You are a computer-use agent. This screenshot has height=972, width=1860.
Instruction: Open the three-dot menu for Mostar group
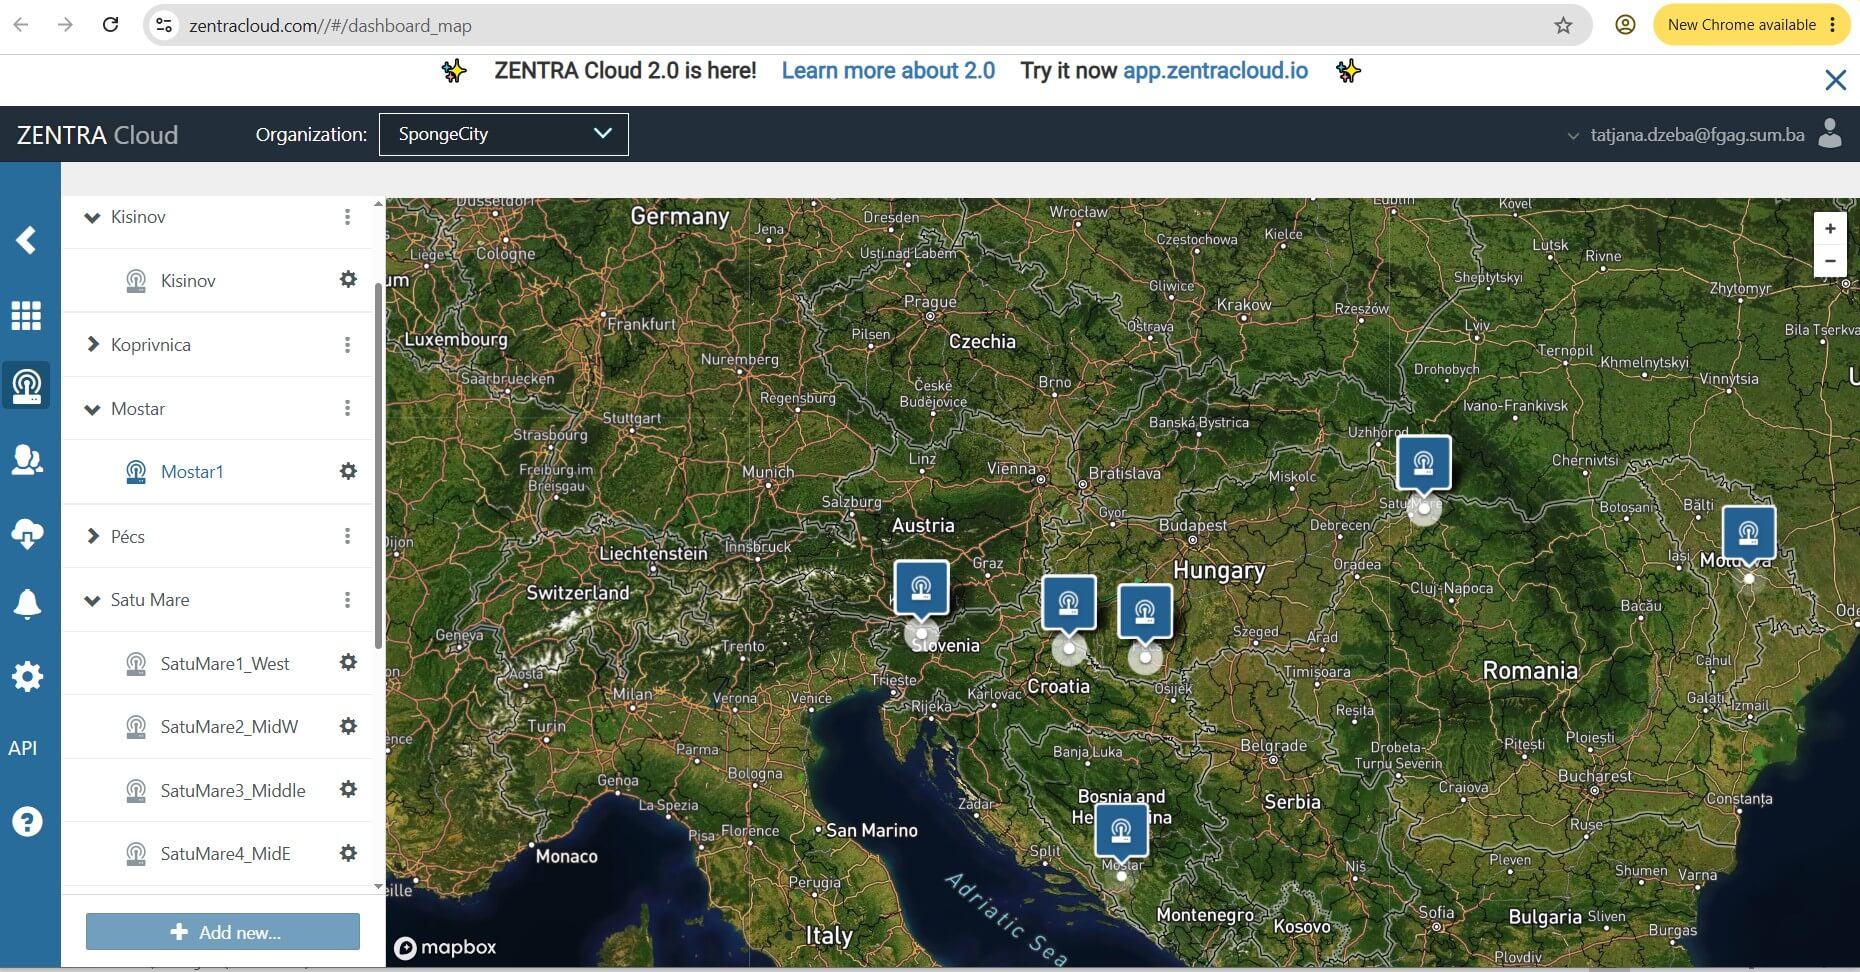(347, 408)
